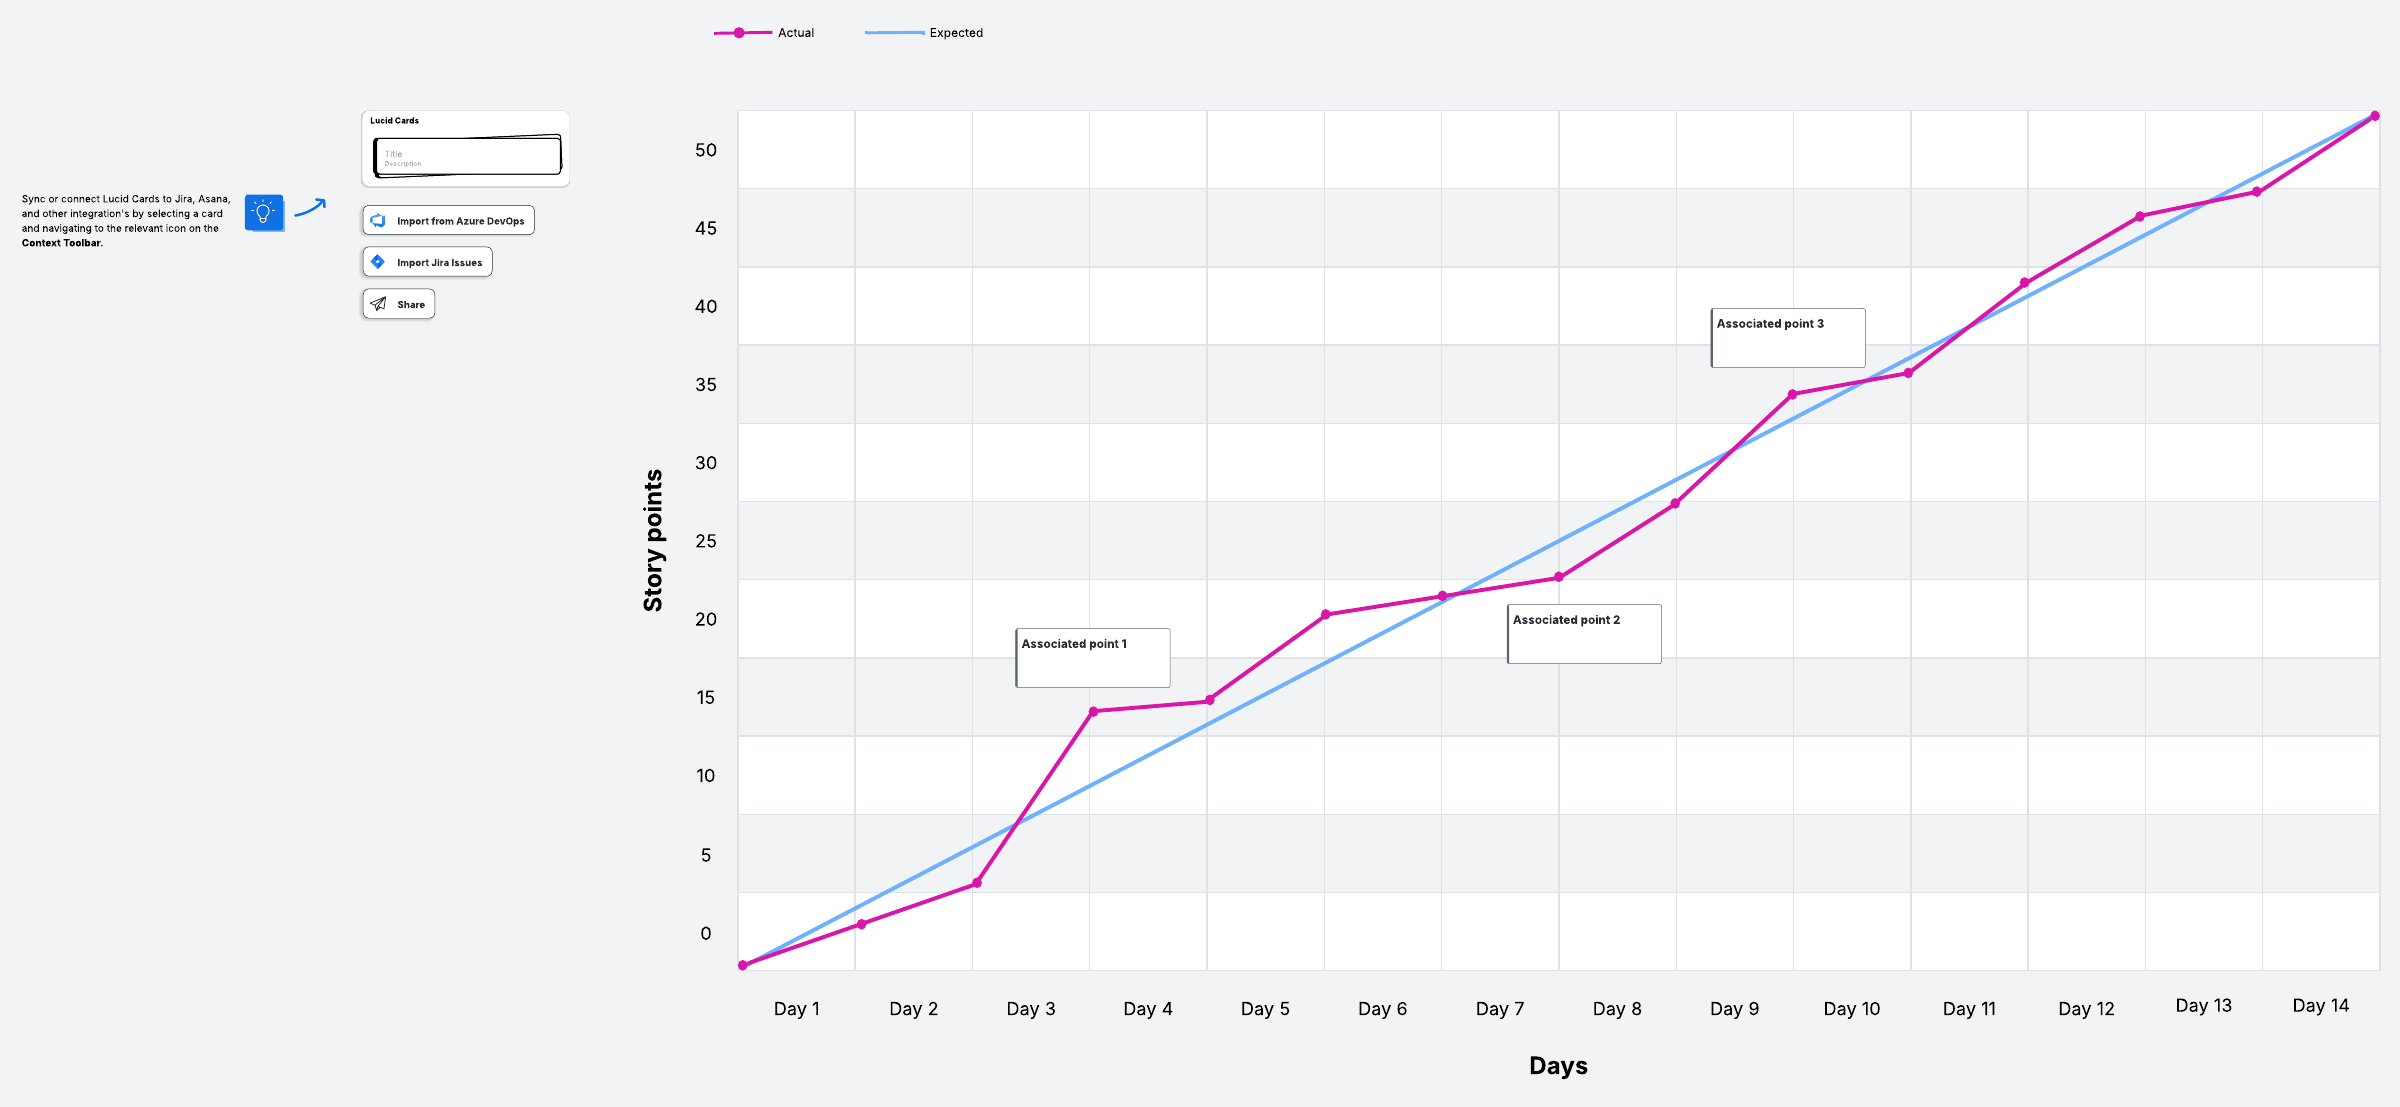
Task: Click the Story points axis title
Action: click(x=653, y=540)
